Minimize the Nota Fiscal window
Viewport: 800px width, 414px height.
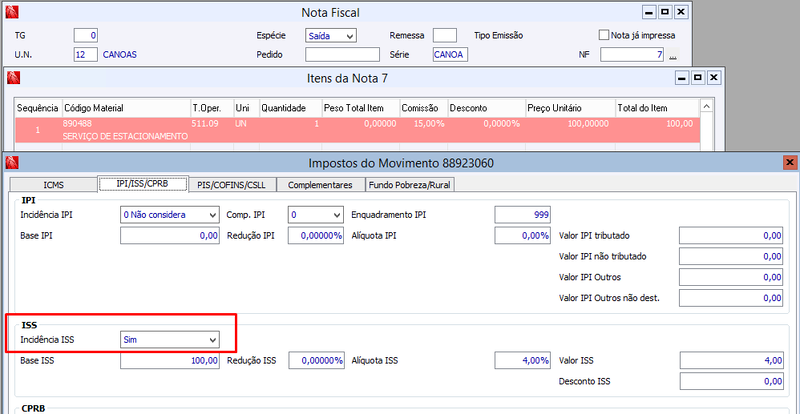649,12
